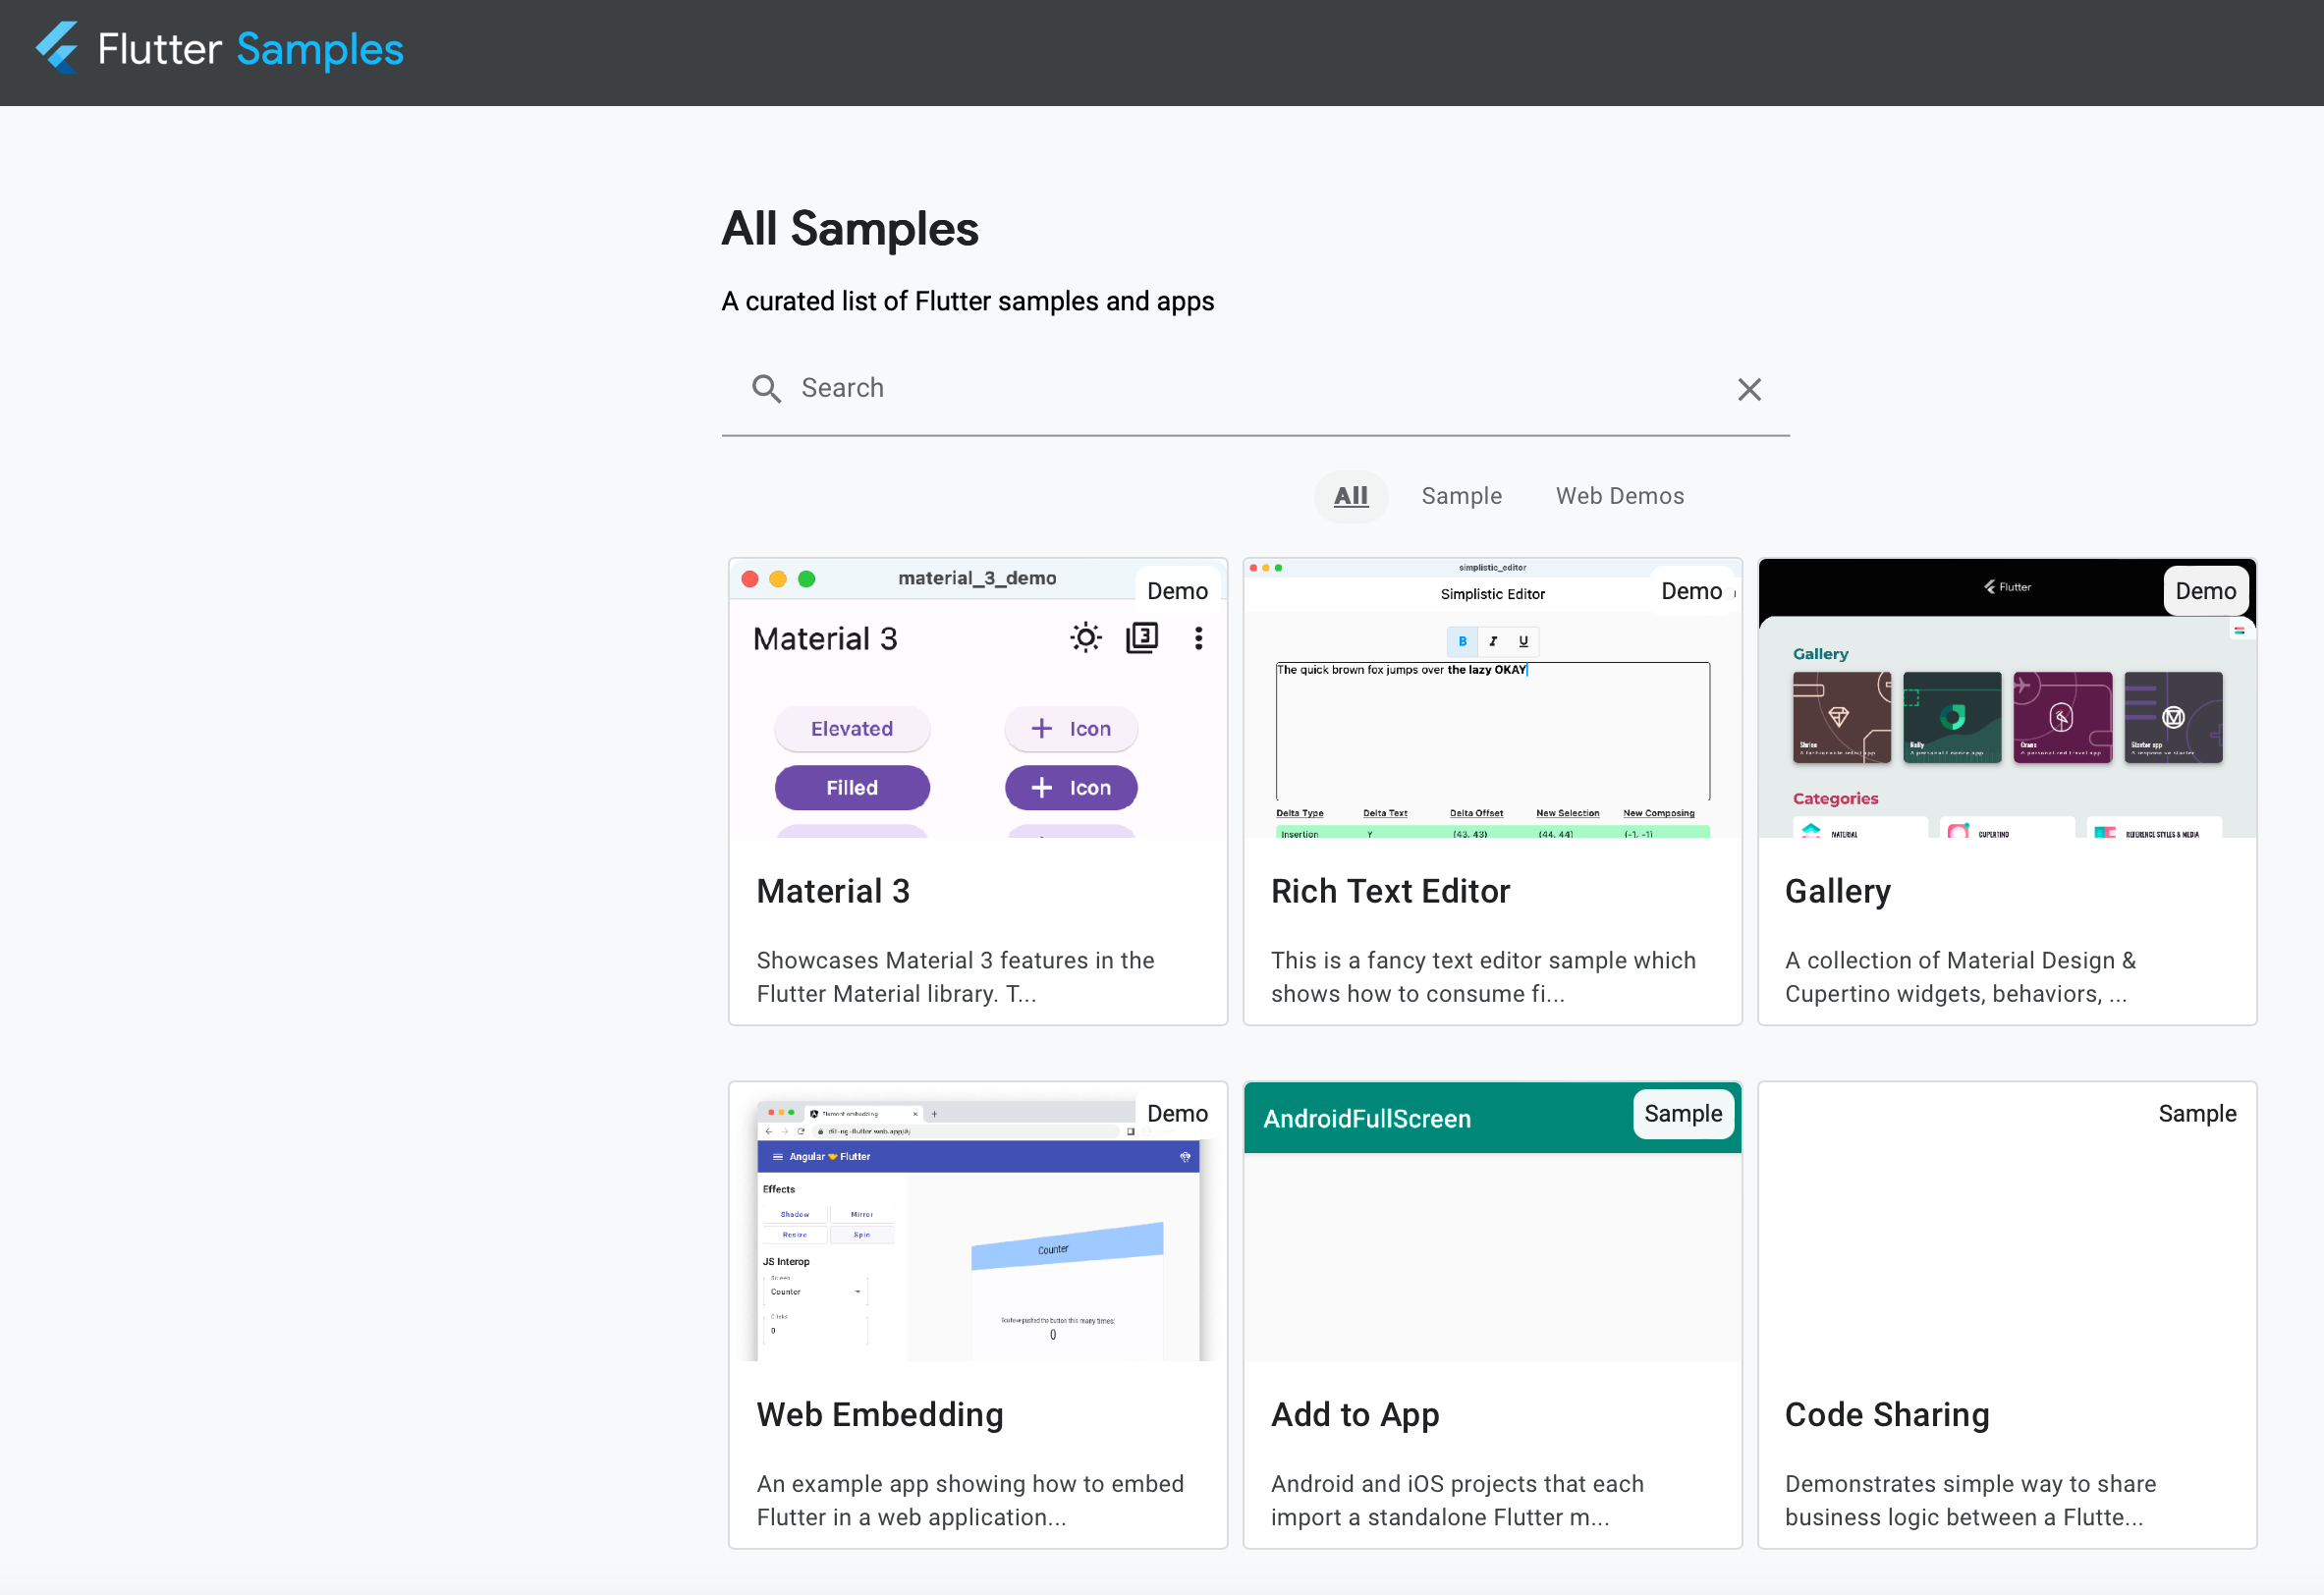Focus the Search text field
Image resolution: width=2324 pixels, height=1595 pixels.
pos(1255,388)
